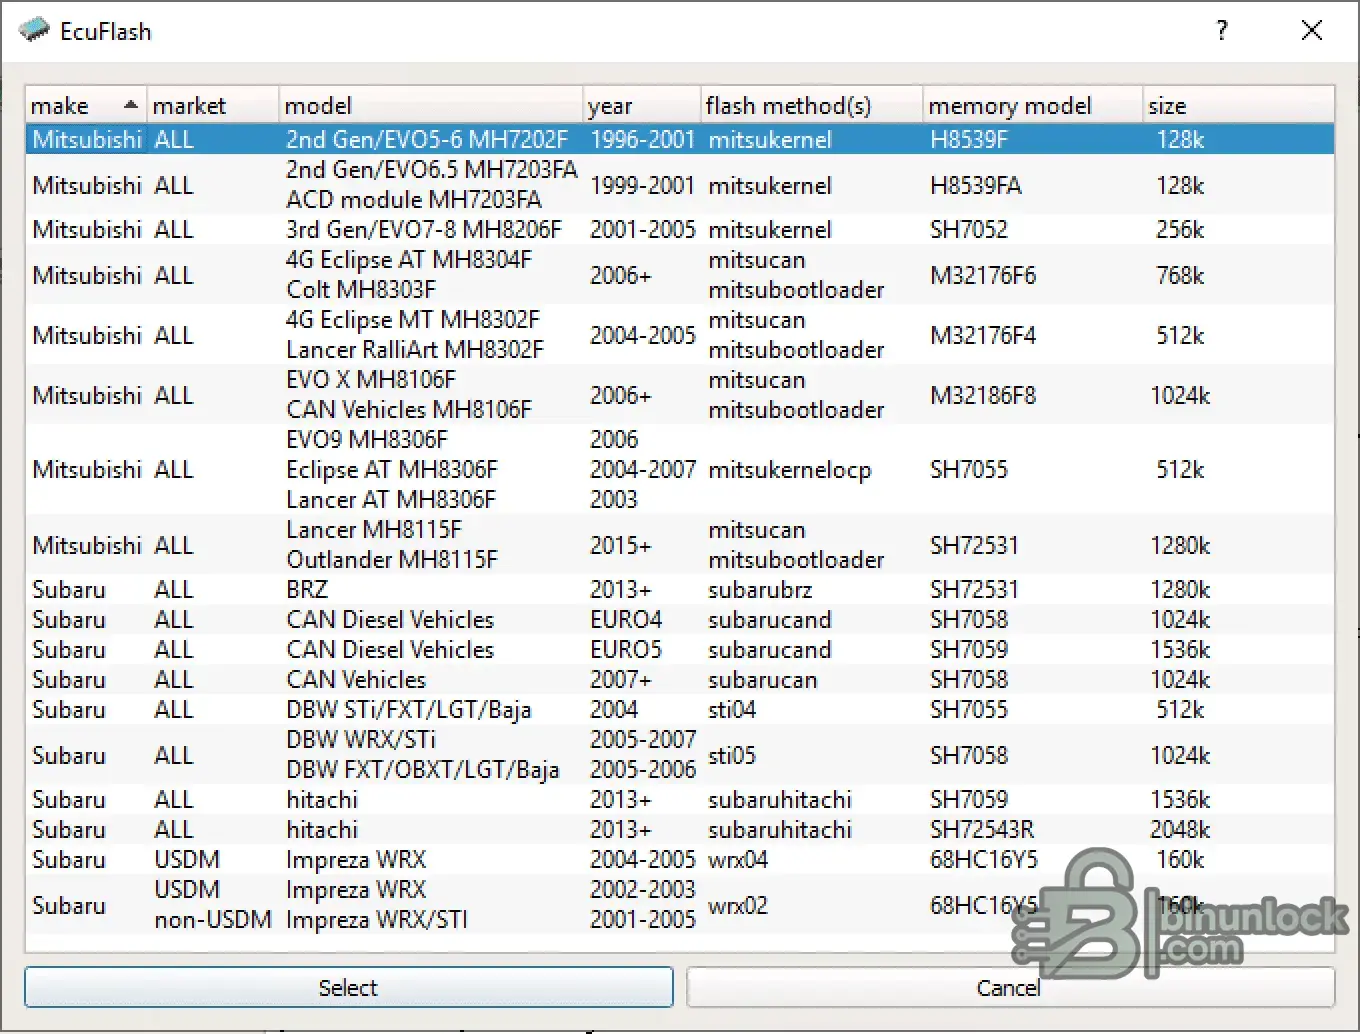
Task: Pick the Outlander MH8115F model entry
Action: click(392, 559)
